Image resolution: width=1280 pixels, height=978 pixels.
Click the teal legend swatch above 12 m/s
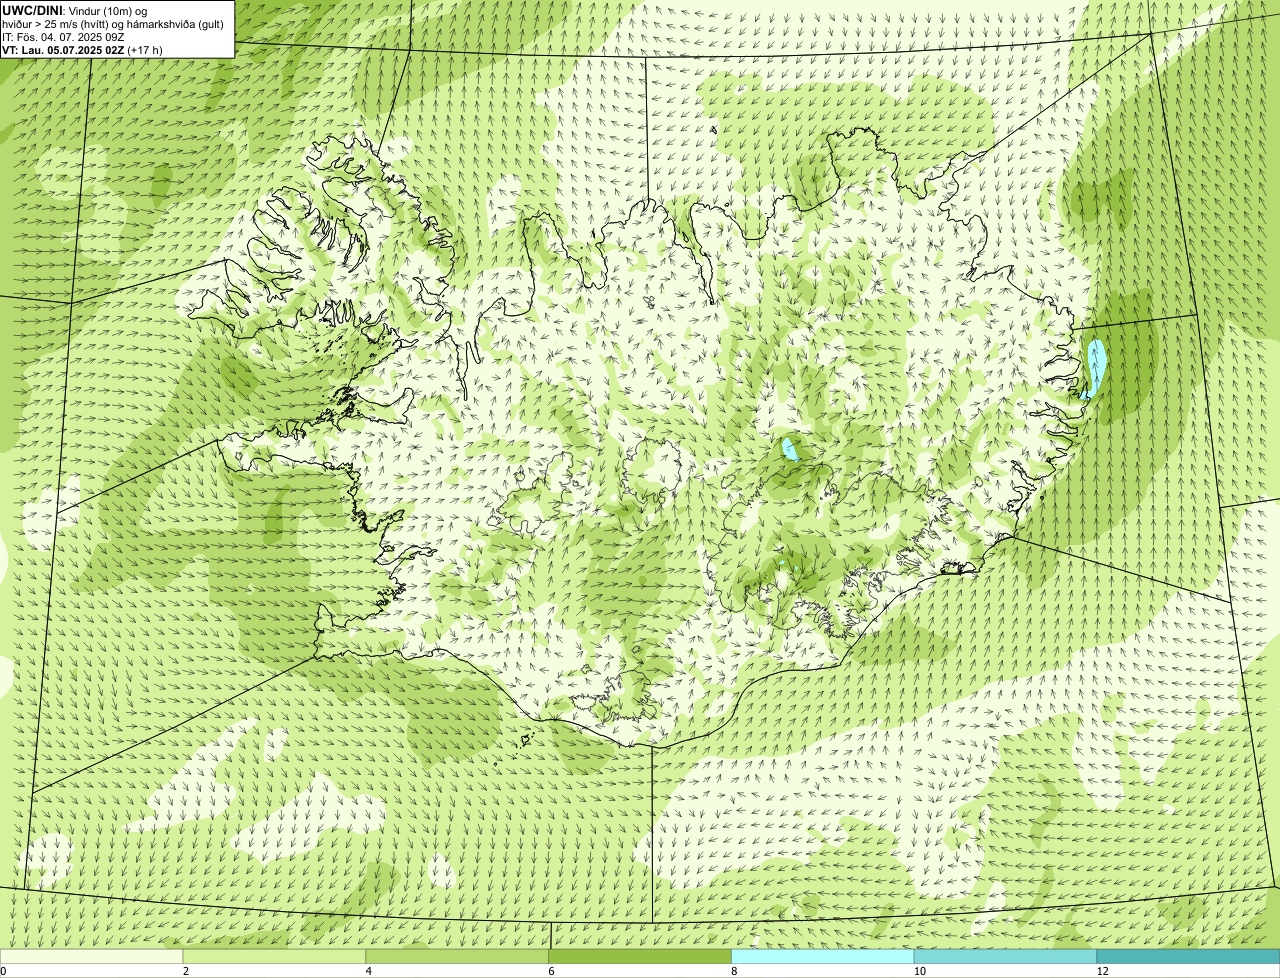(1188, 956)
